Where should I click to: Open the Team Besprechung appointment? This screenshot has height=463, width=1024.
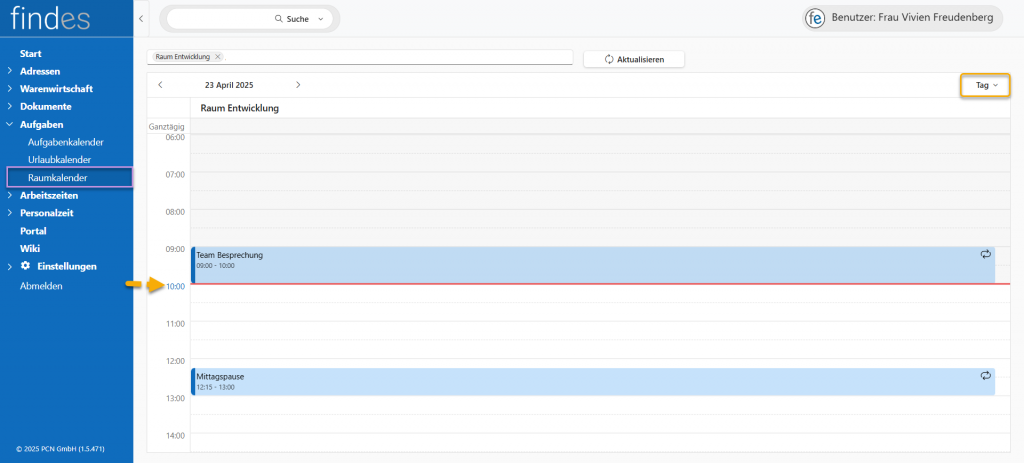pyautogui.click(x=500, y=265)
